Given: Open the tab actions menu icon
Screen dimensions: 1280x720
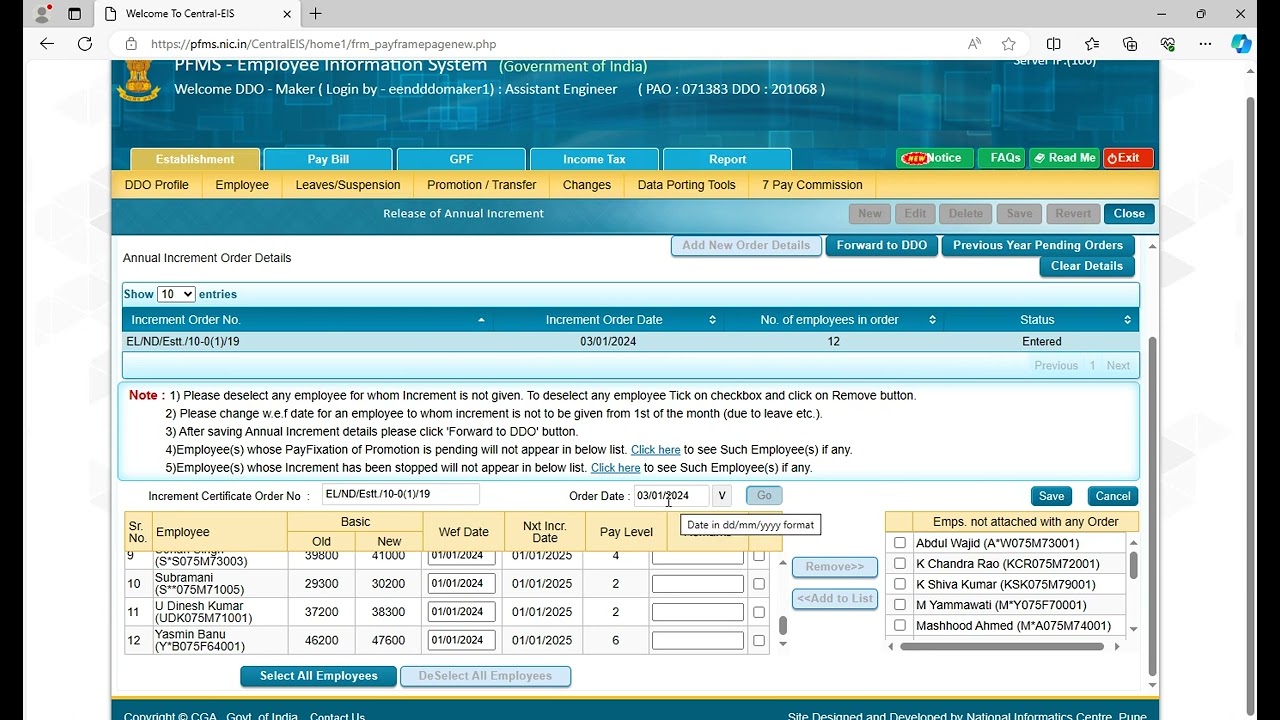Looking at the screenshot, I should [x=74, y=14].
